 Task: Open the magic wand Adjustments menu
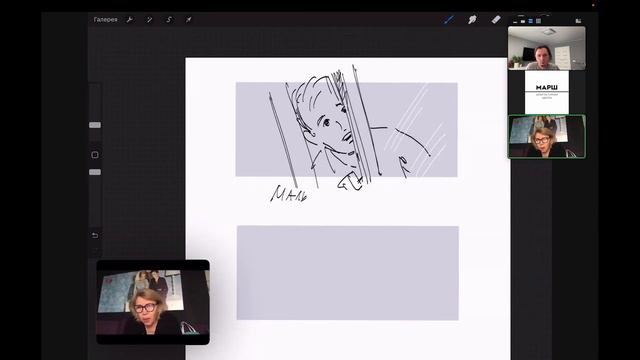tap(149, 20)
